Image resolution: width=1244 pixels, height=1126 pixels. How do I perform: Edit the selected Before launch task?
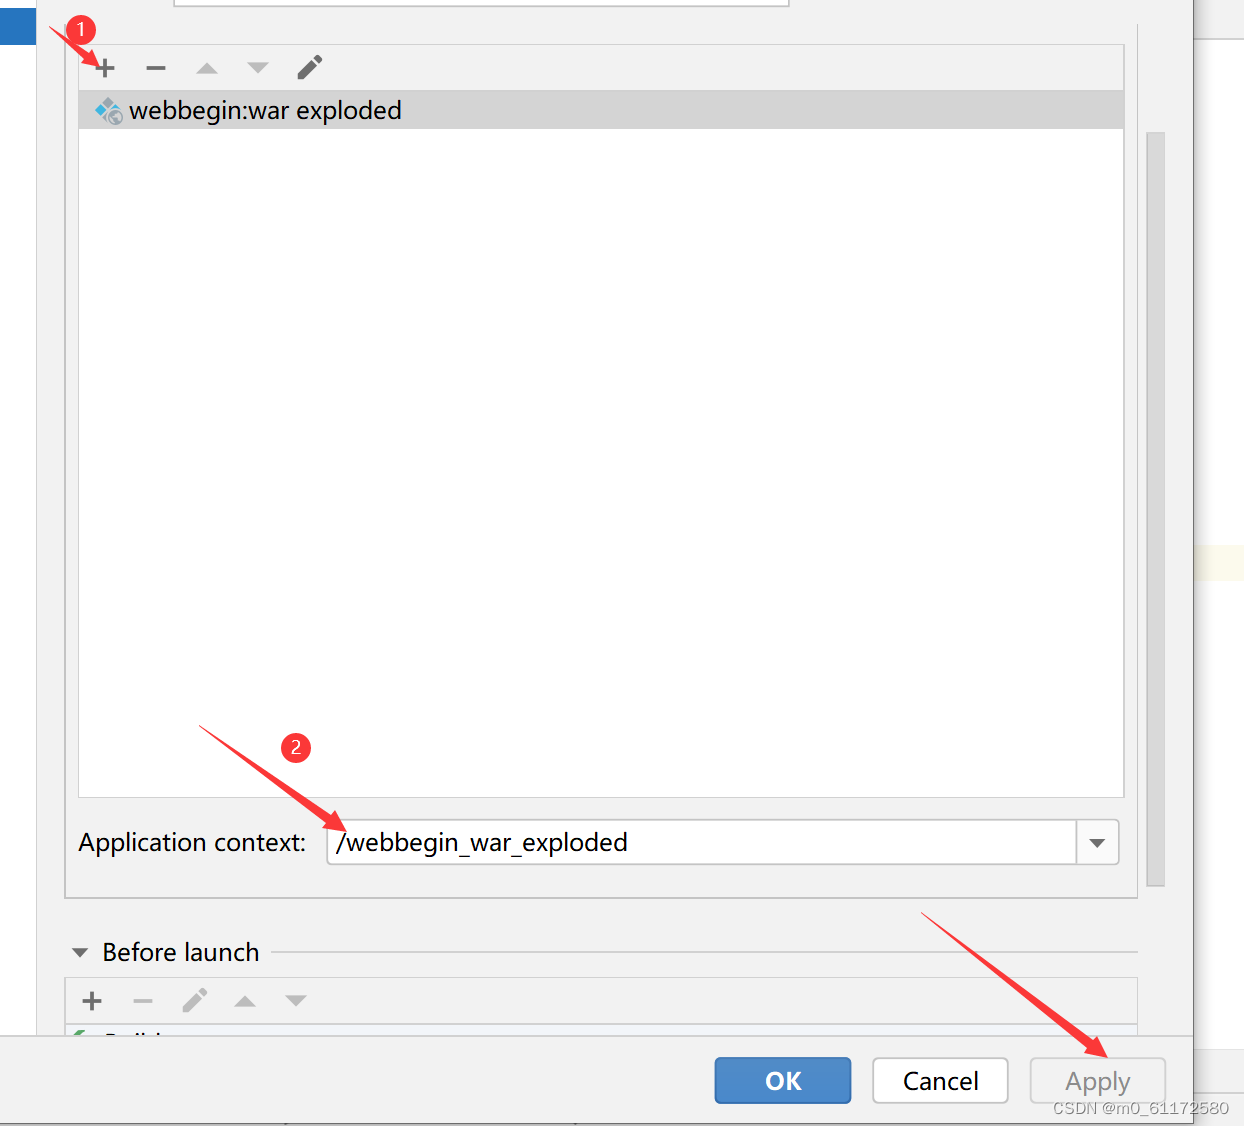coord(195,1000)
